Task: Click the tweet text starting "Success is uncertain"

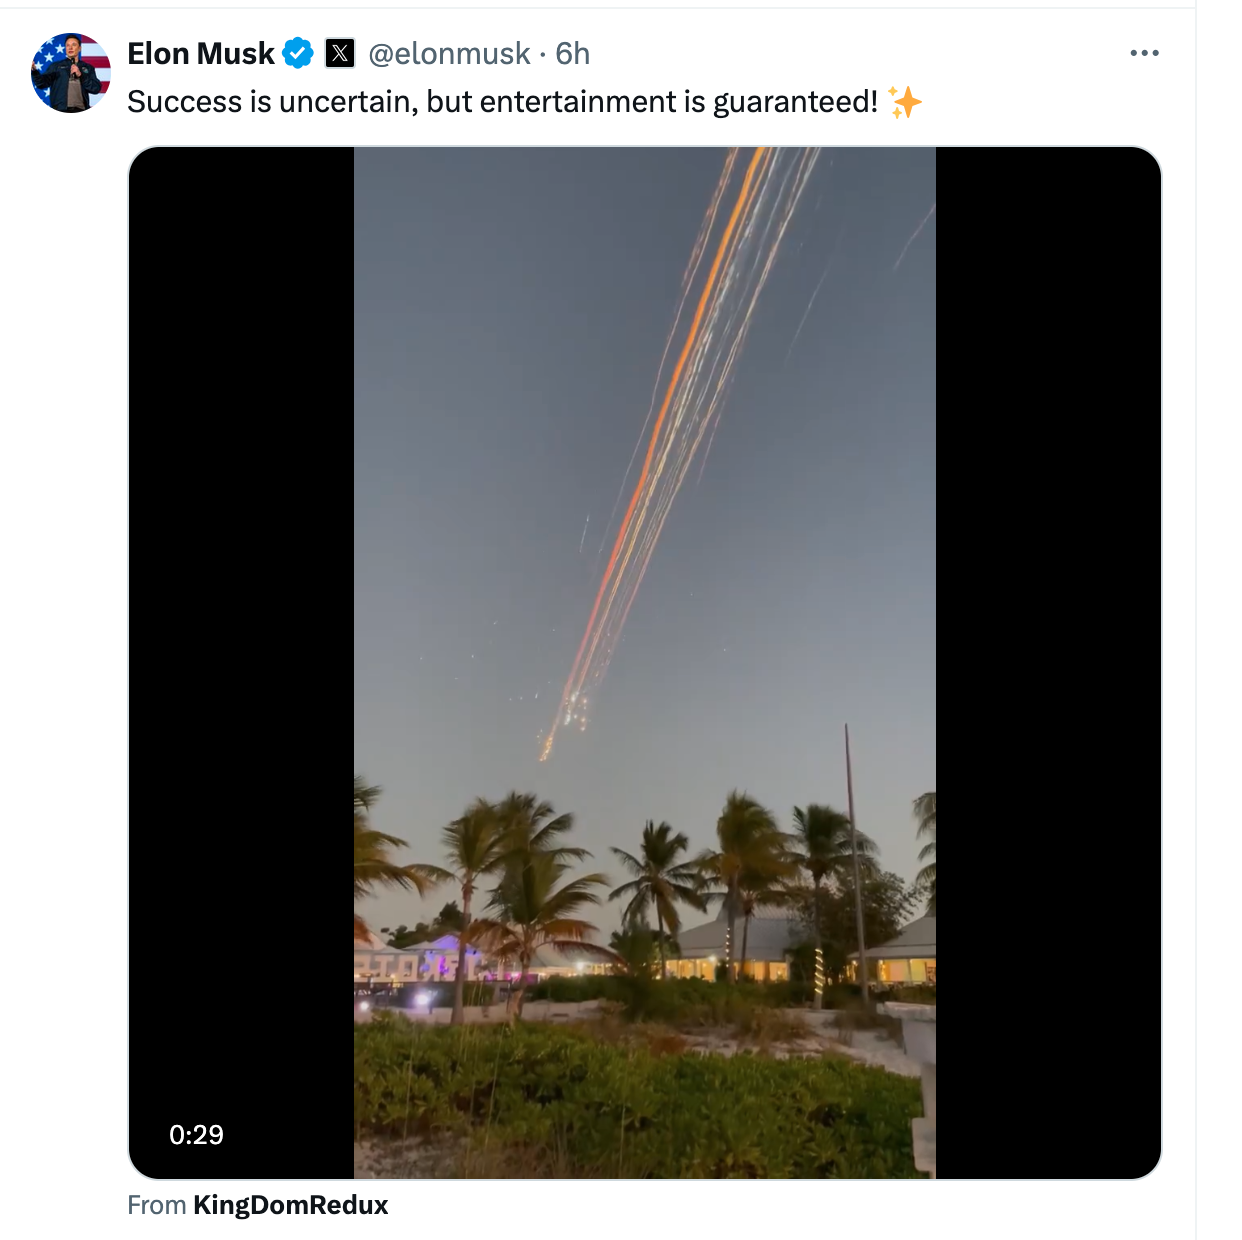Action: coord(503,102)
